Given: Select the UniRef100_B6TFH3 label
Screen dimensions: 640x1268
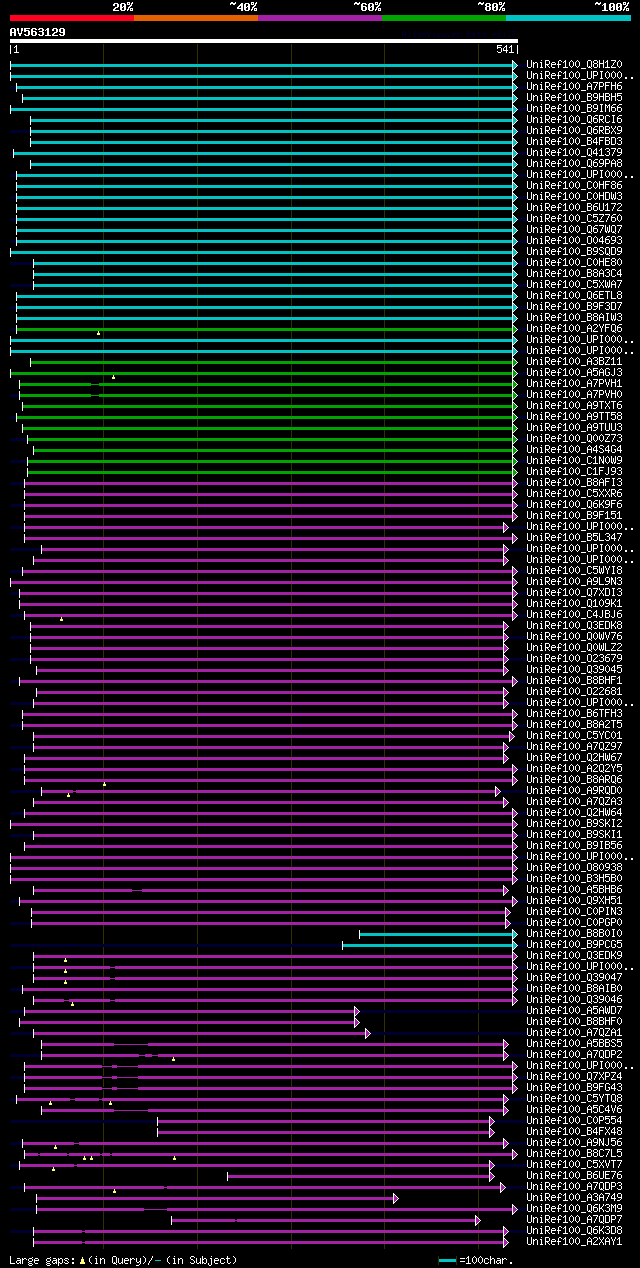Looking at the screenshot, I should tap(574, 714).
